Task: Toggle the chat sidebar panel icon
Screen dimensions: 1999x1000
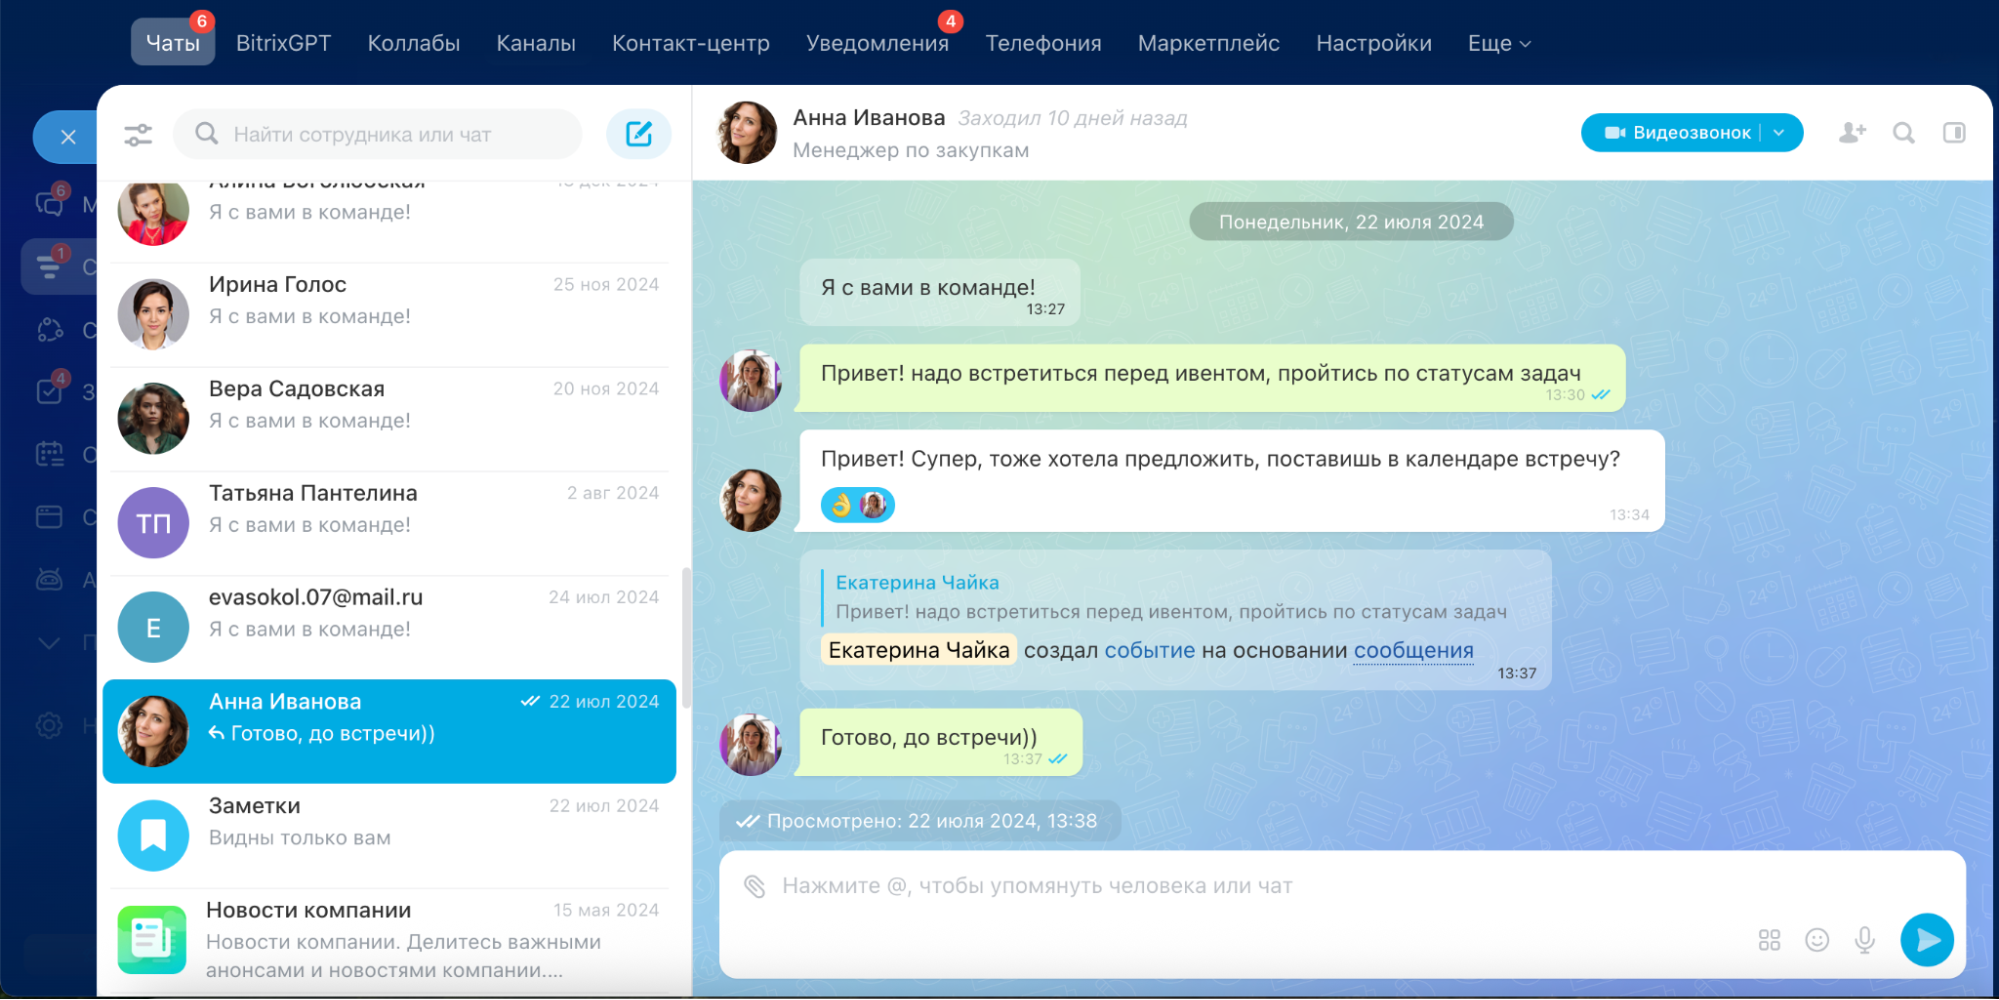Action: click(x=1954, y=133)
